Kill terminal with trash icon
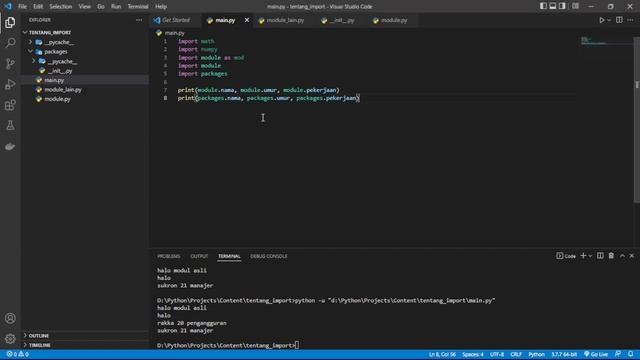The image size is (640, 360). click(x=611, y=256)
